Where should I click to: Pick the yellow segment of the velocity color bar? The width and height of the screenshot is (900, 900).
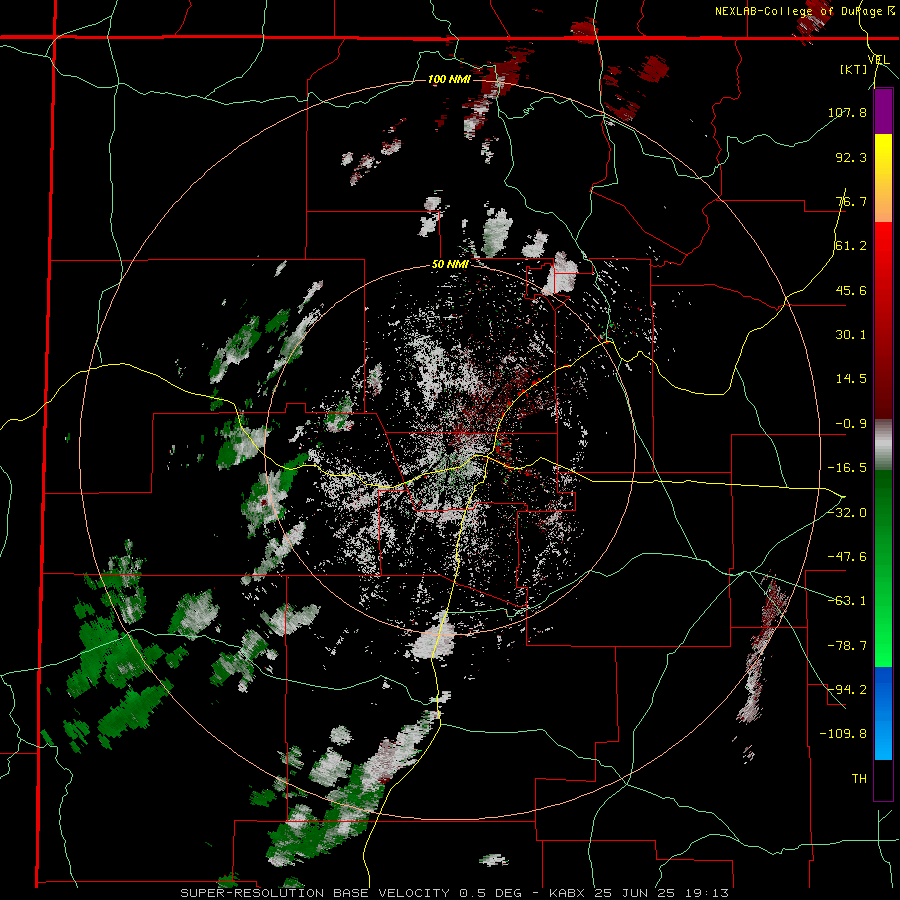tap(883, 156)
